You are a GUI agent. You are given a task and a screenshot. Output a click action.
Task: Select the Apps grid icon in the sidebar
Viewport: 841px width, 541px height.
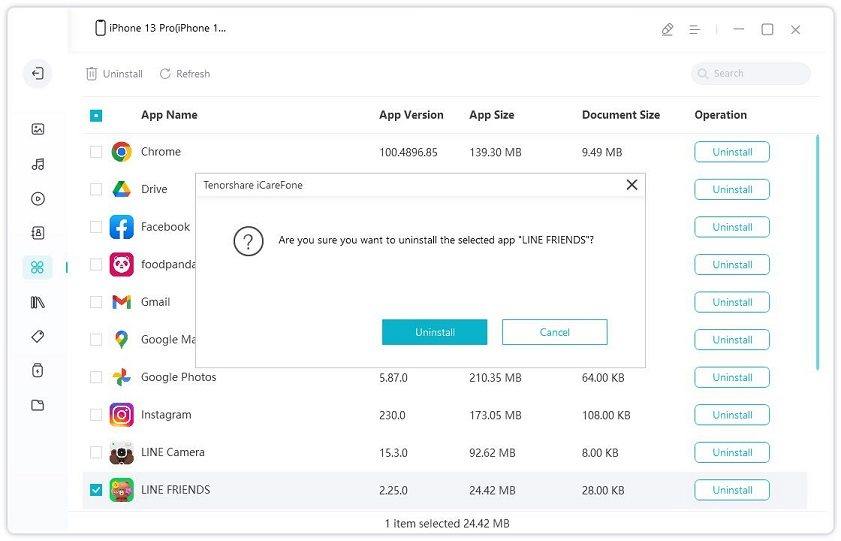point(37,267)
